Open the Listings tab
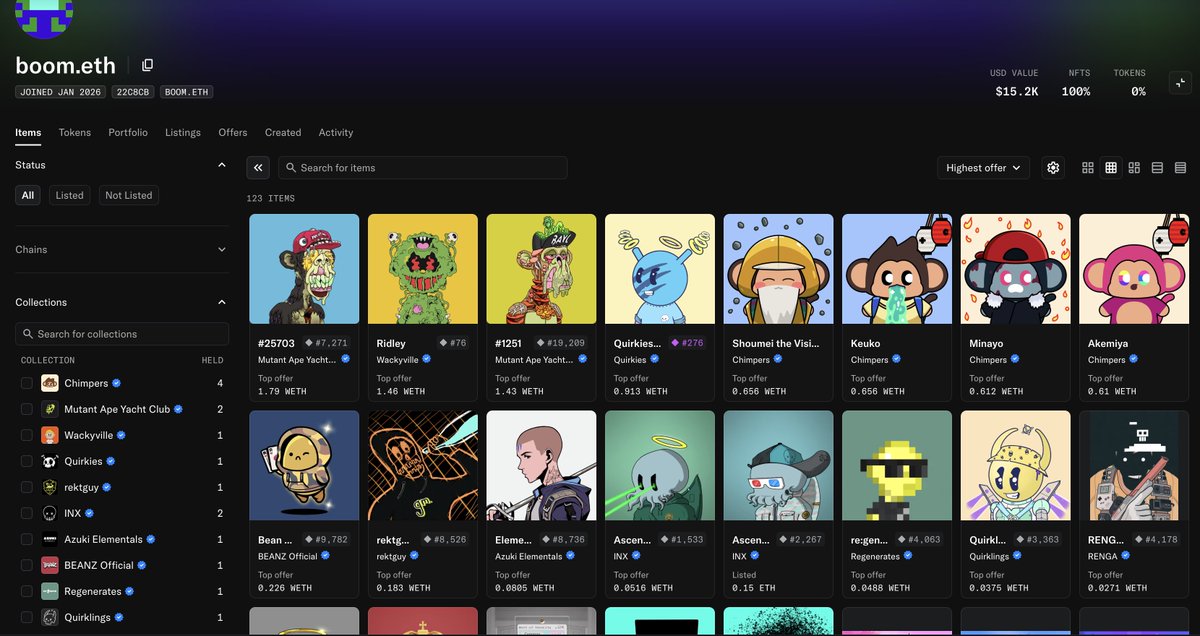 183,132
